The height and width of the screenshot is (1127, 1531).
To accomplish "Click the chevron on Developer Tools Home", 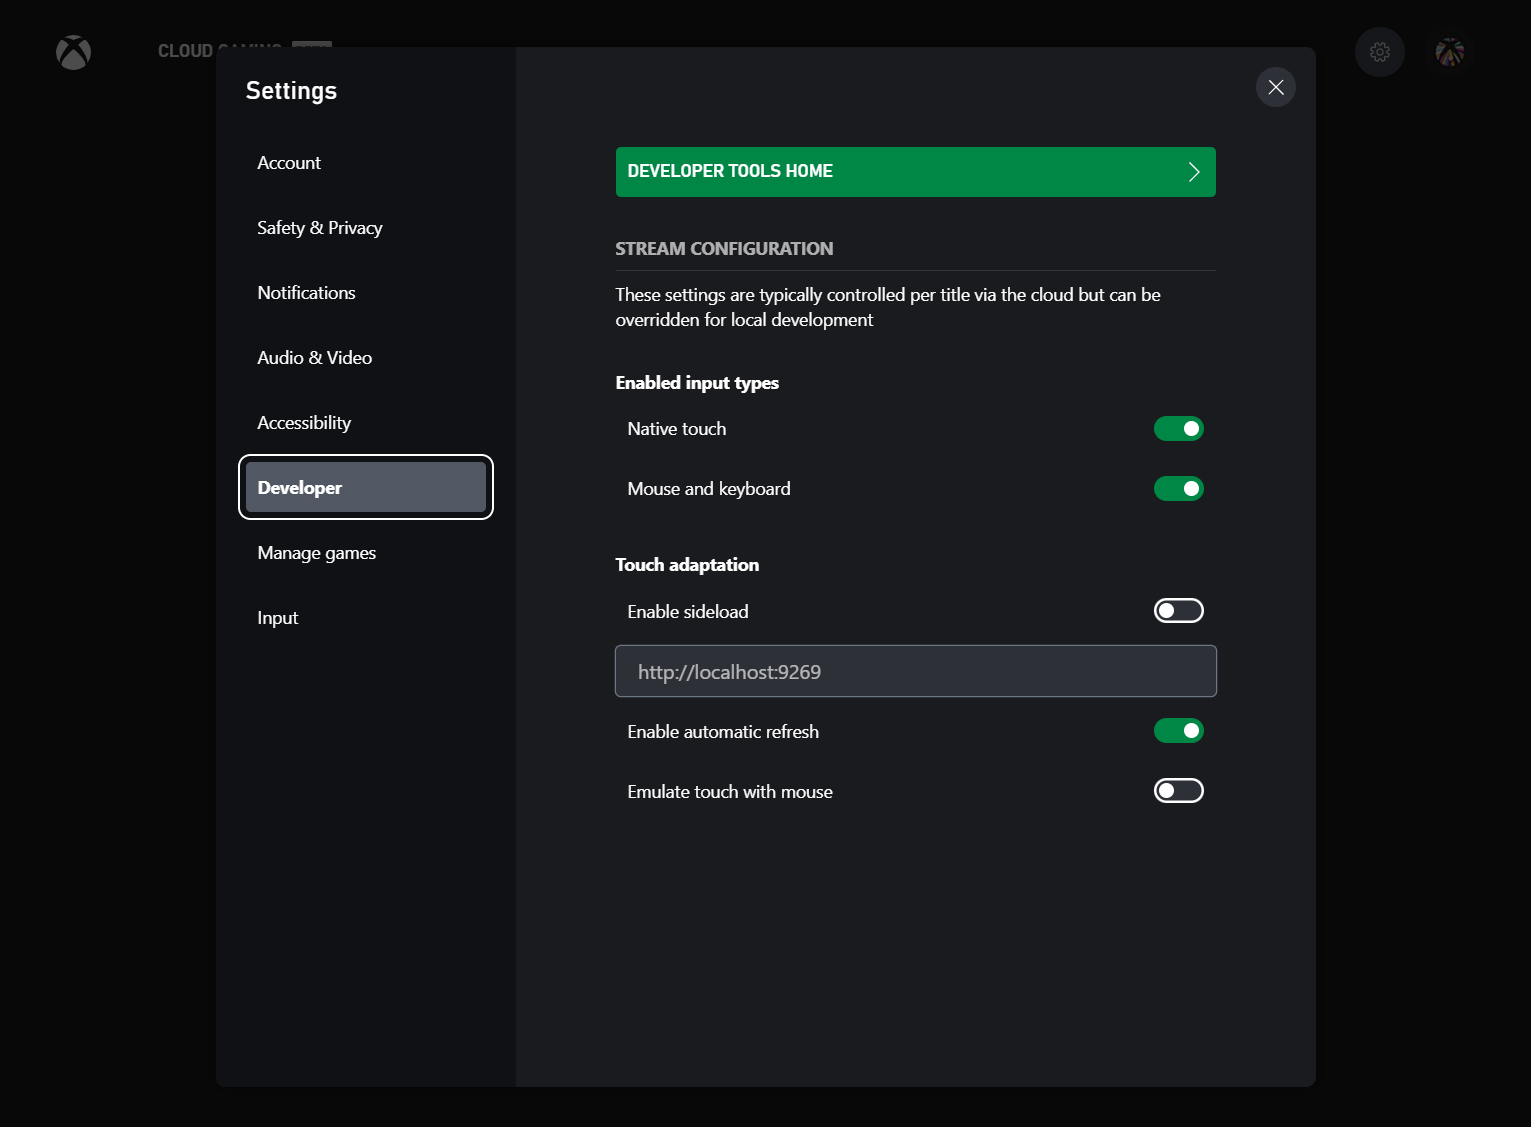I will tap(1192, 171).
